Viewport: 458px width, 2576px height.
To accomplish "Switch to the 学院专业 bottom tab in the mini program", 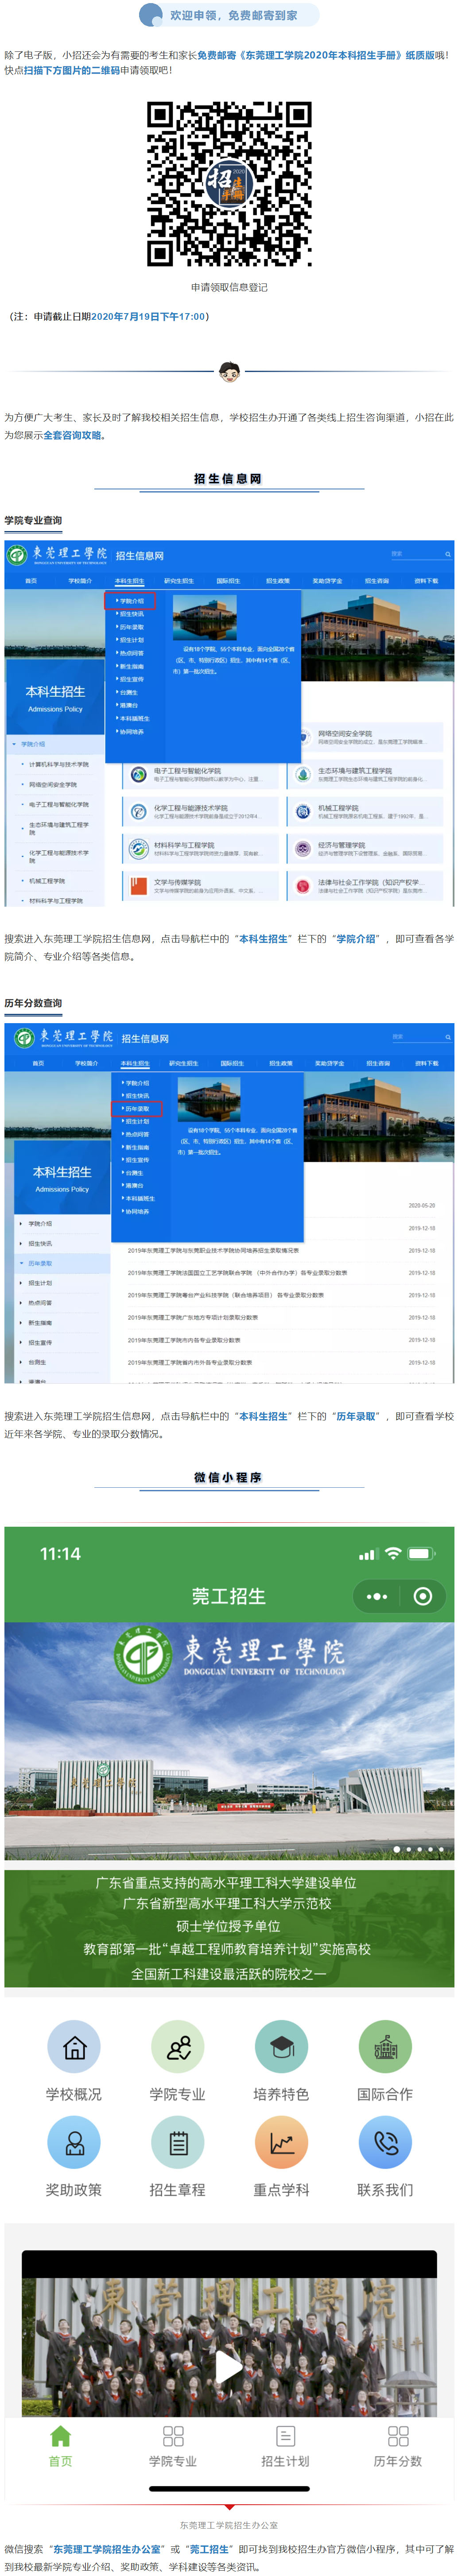I will [173, 2446].
